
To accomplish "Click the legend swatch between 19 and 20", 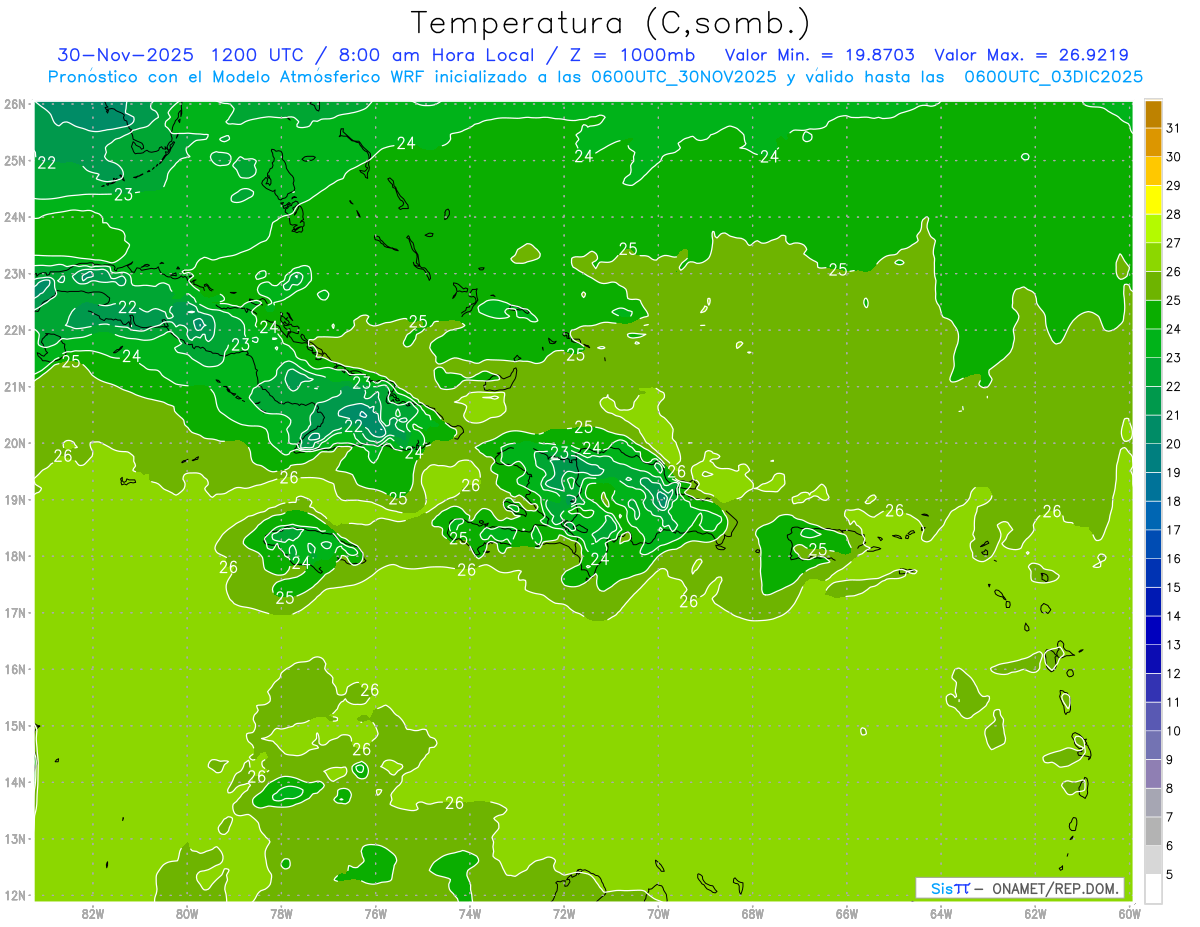I will pos(1153,459).
